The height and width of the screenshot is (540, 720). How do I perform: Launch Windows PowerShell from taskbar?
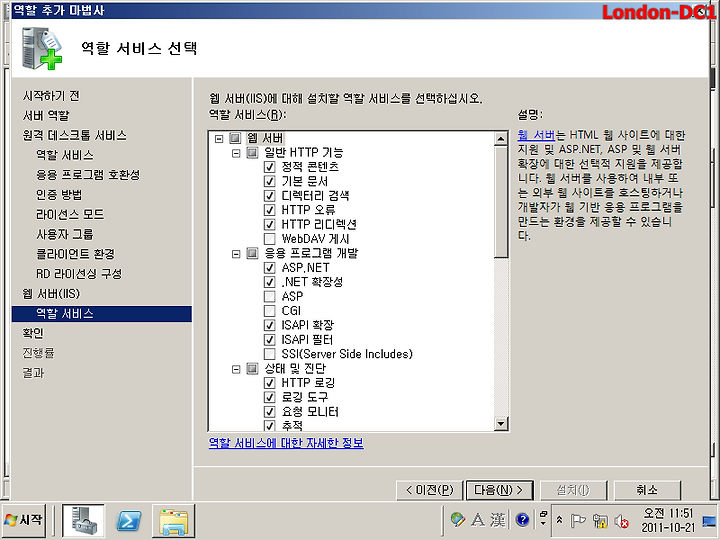point(128,520)
